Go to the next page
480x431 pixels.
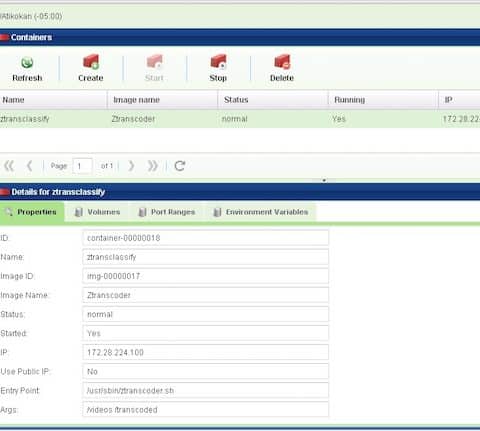pyautogui.click(x=131, y=166)
